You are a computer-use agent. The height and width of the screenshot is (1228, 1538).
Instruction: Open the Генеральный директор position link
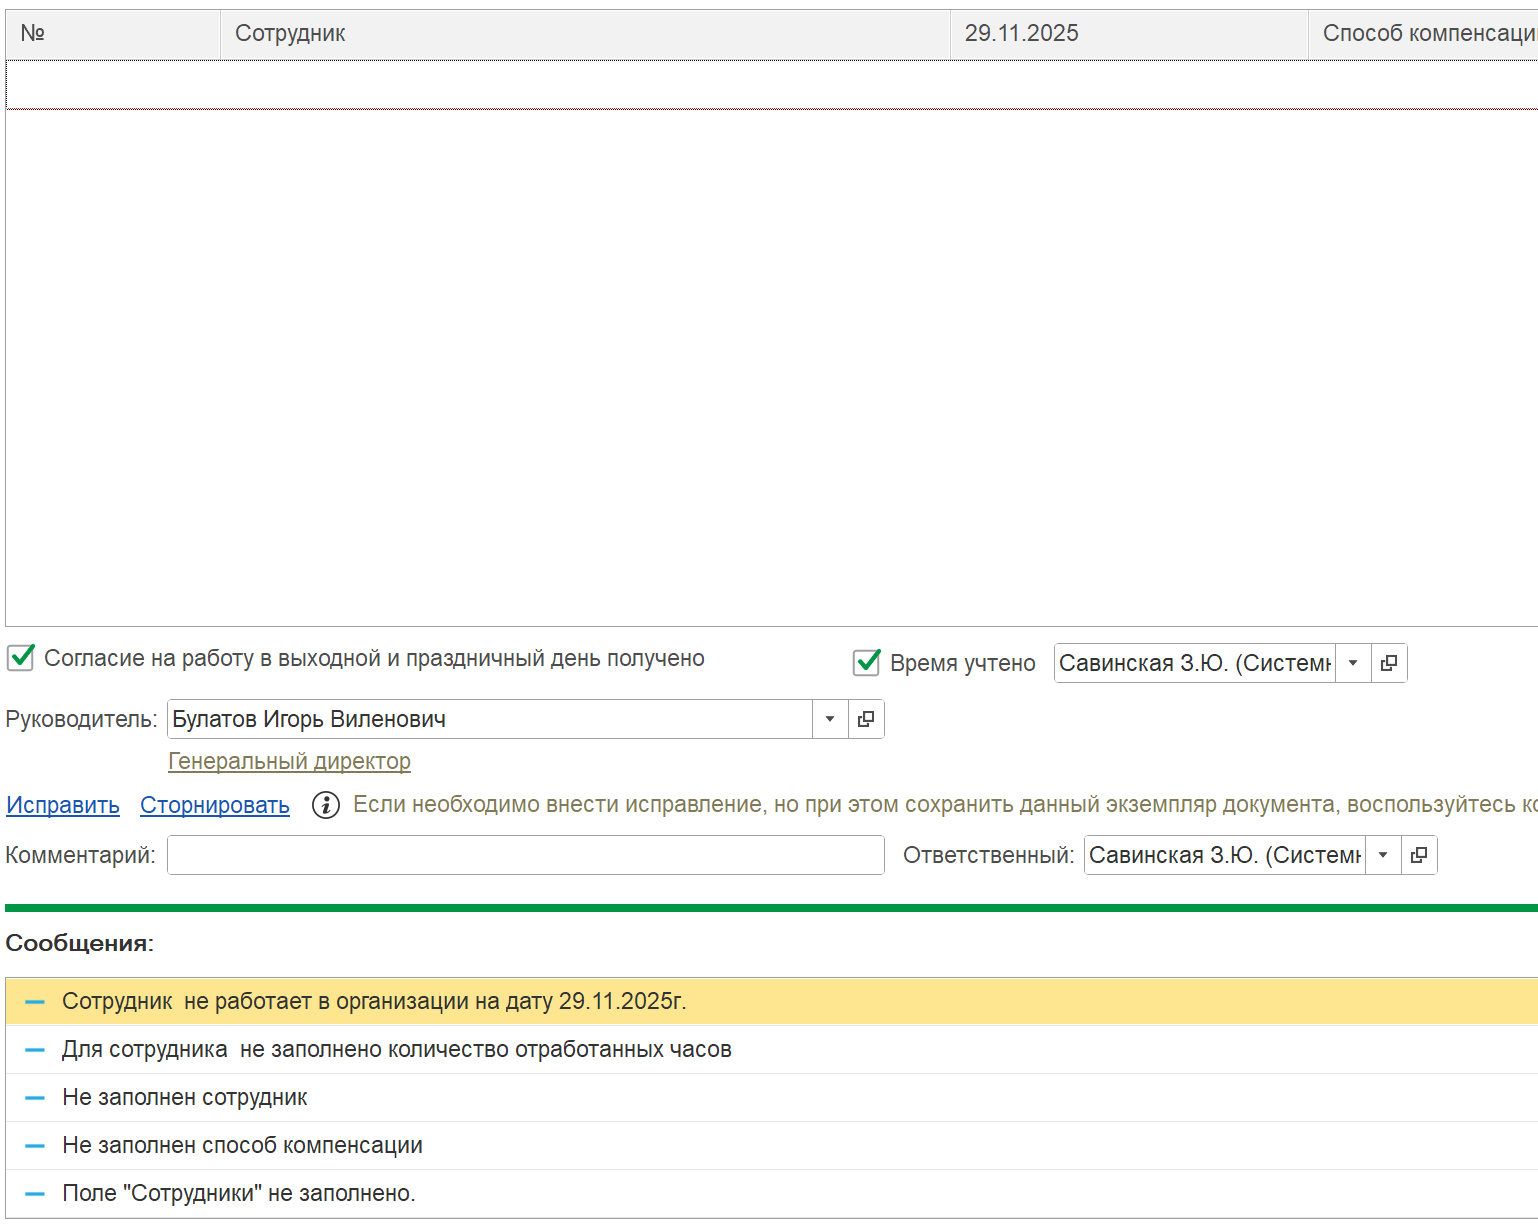click(289, 761)
